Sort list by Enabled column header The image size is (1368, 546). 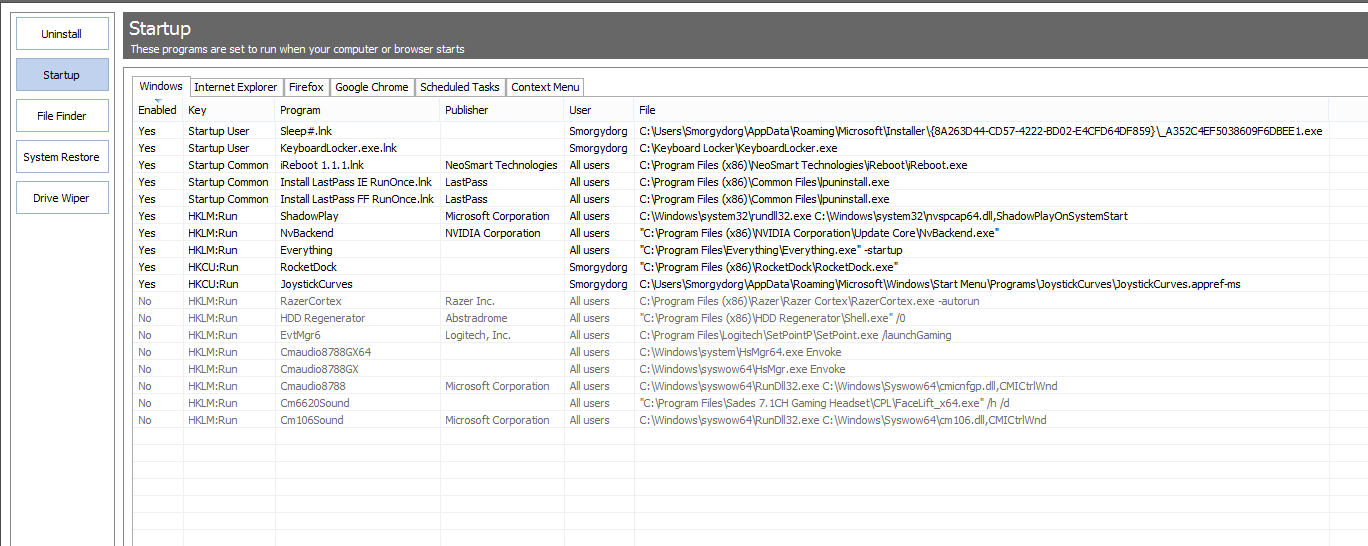[157, 110]
